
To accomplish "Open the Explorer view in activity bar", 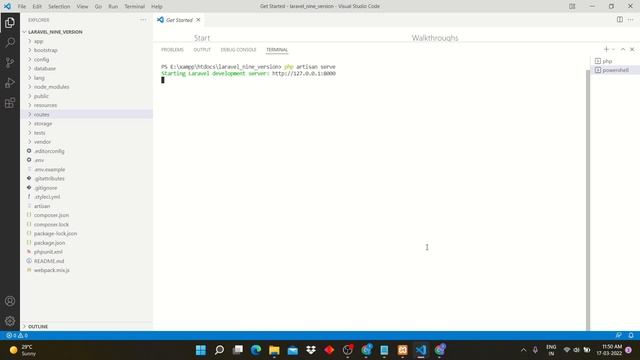I will coord(10,23).
